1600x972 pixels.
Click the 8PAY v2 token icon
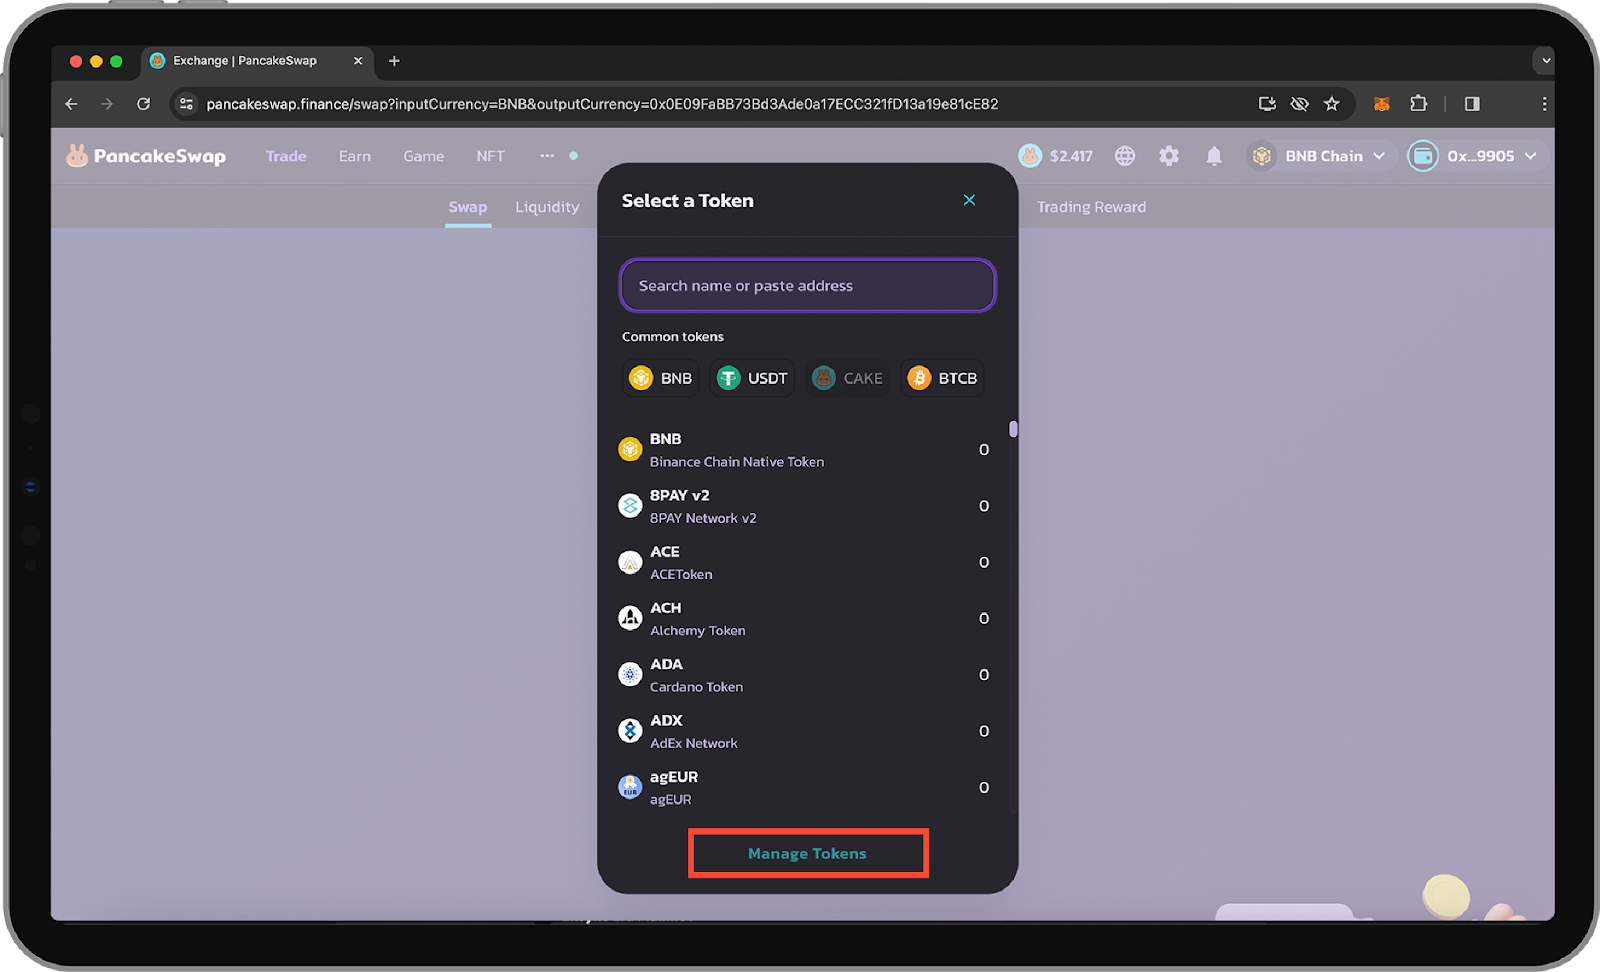630,506
